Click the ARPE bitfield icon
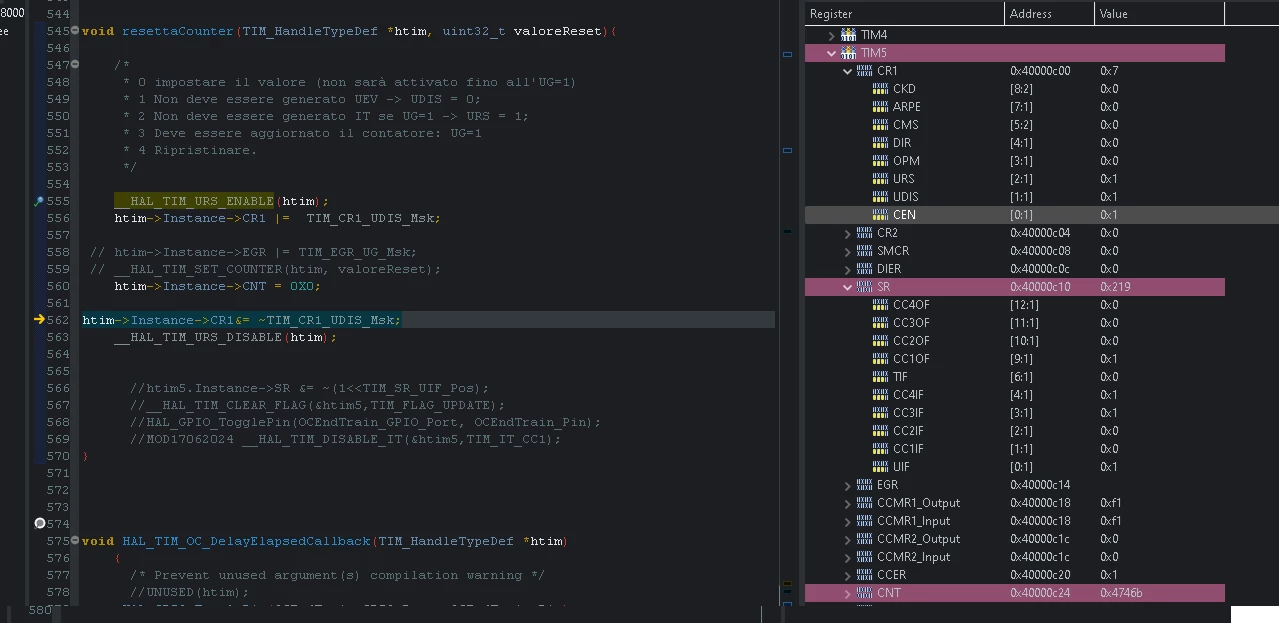Viewport: 1279px width, 623px height. pos(880,107)
